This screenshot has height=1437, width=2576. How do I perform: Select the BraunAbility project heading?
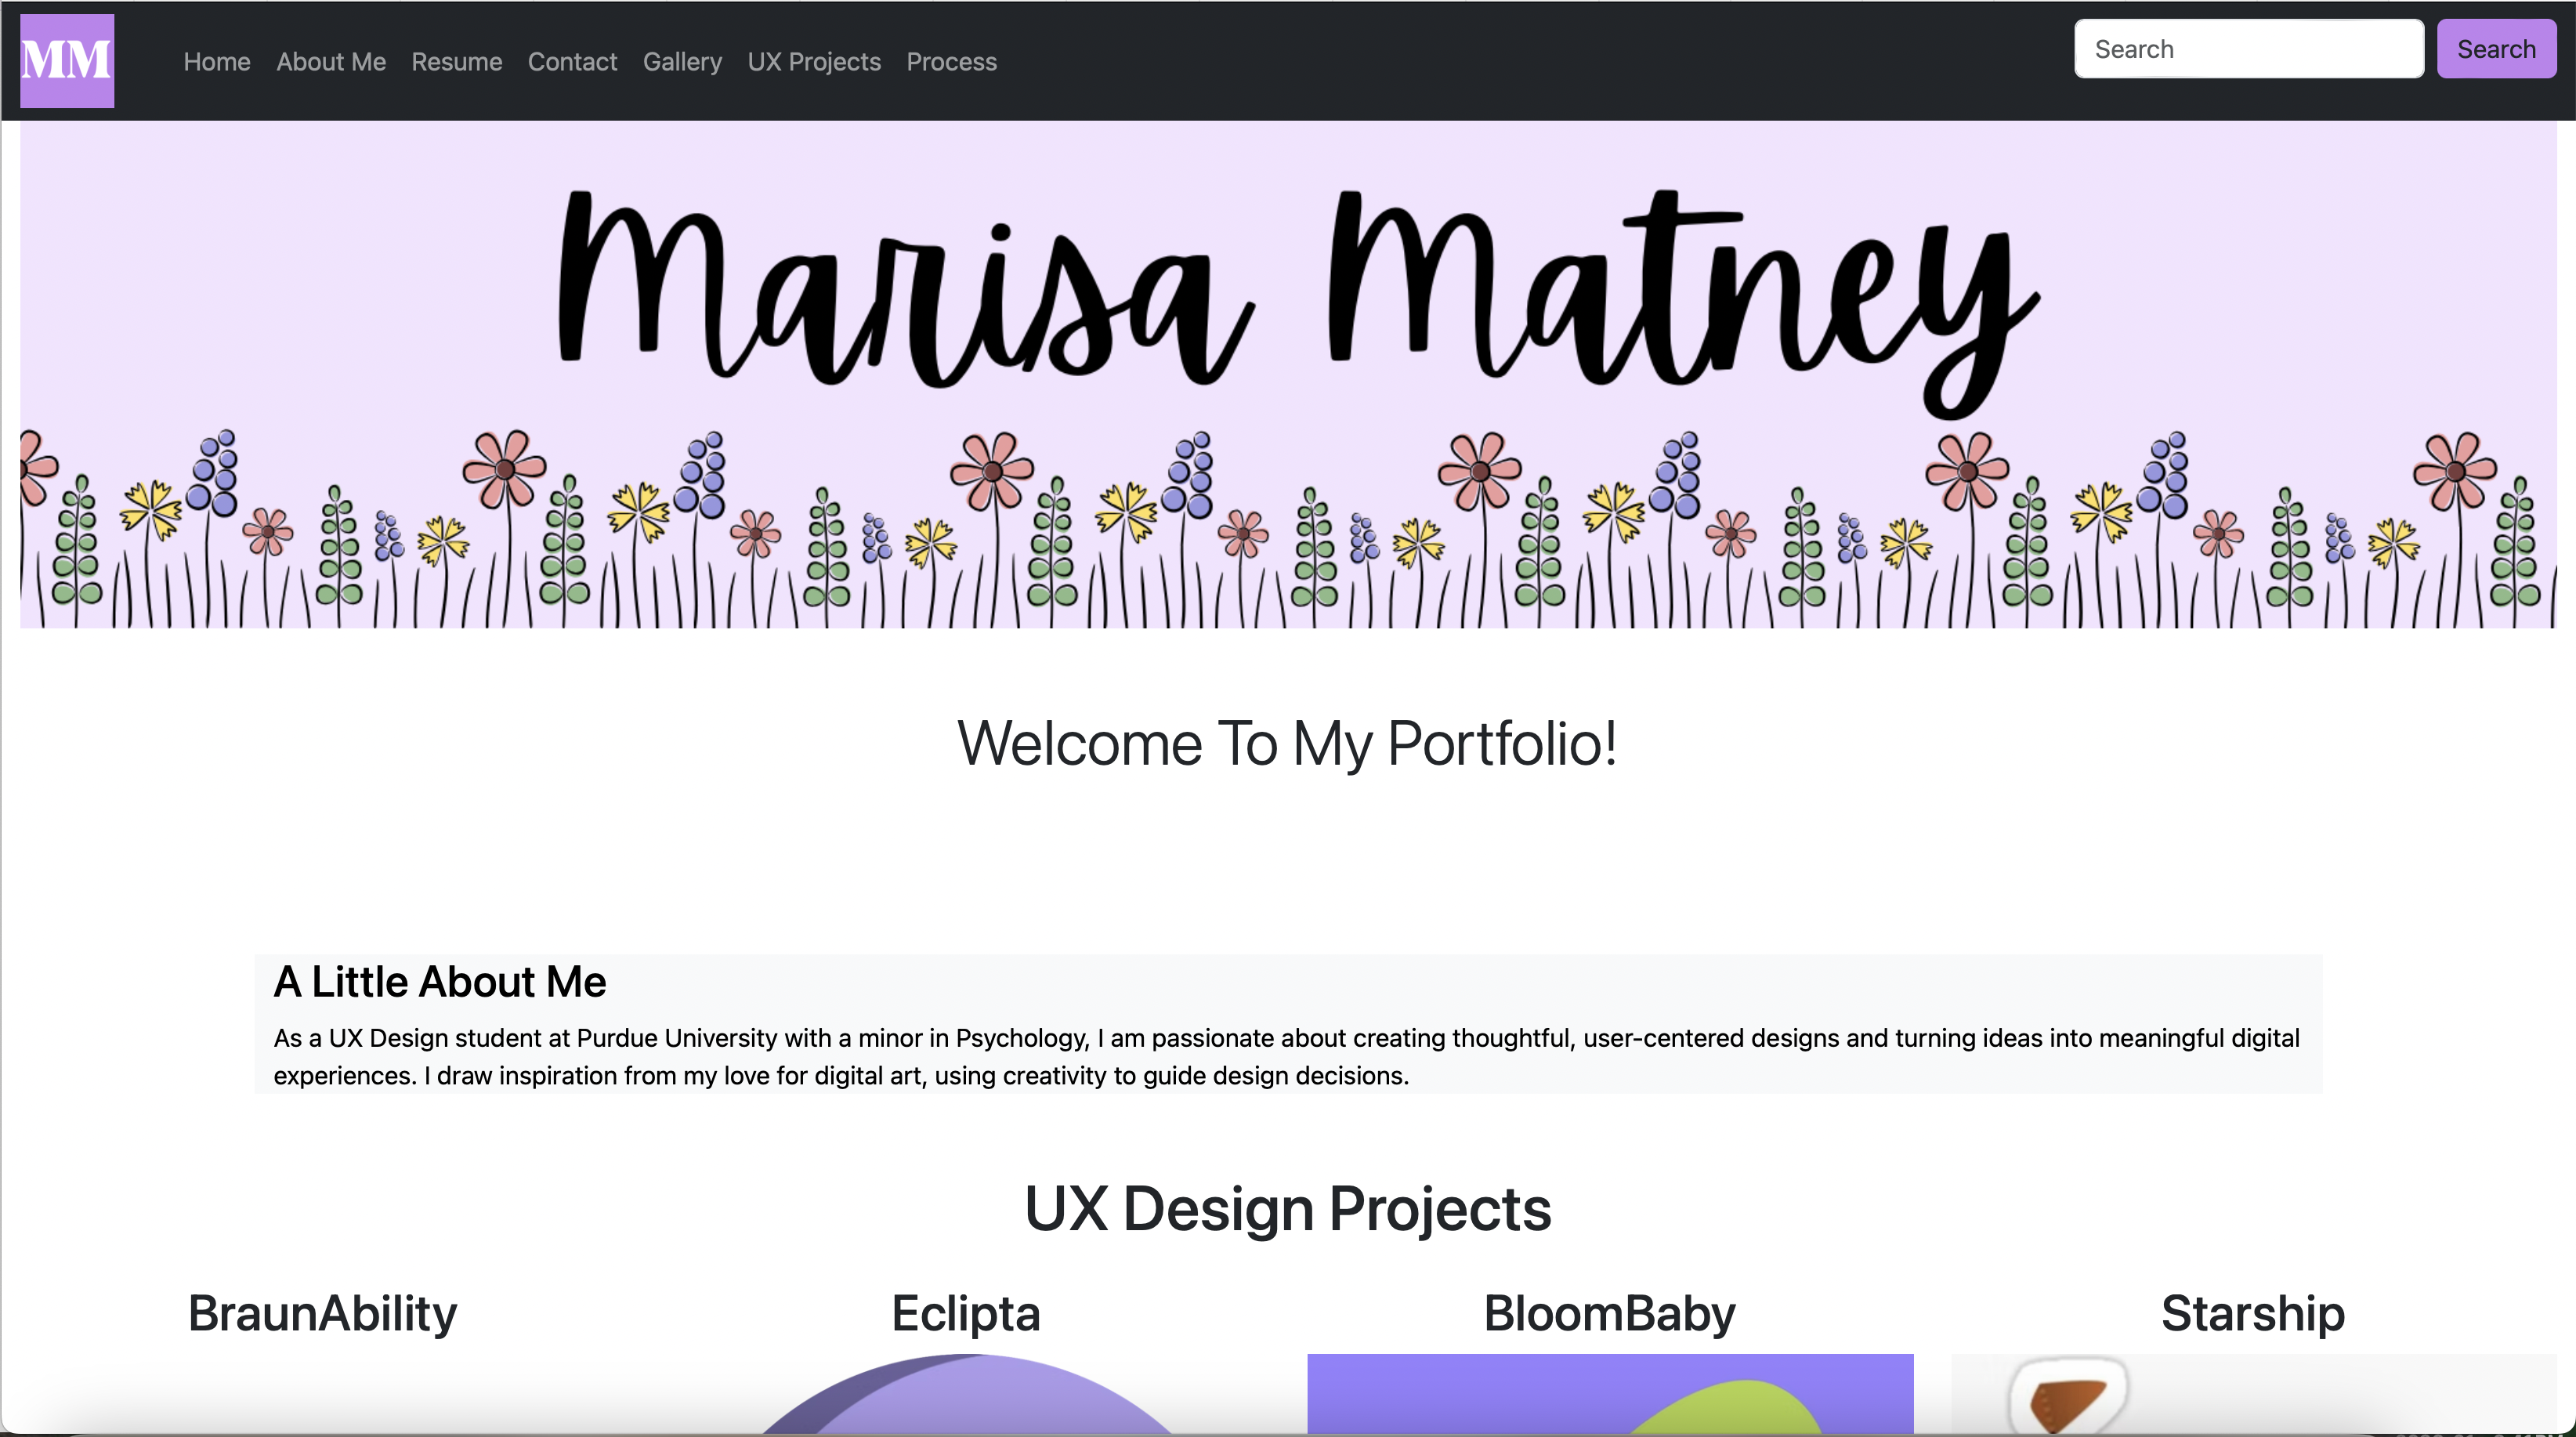(322, 1313)
